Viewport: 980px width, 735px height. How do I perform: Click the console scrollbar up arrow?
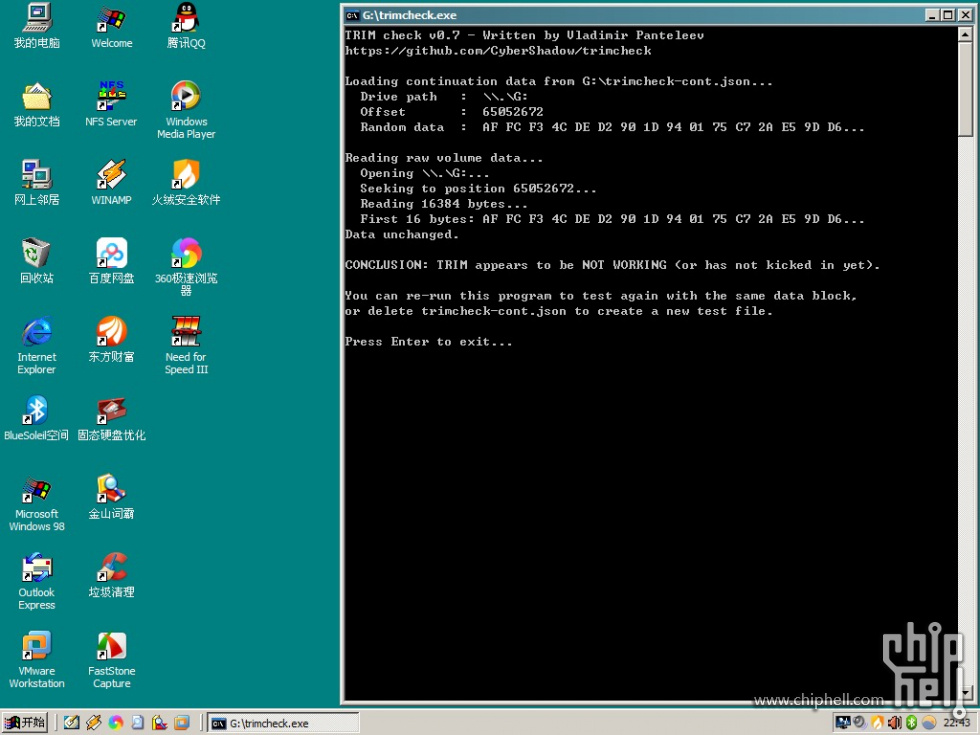pyautogui.click(x=966, y=34)
